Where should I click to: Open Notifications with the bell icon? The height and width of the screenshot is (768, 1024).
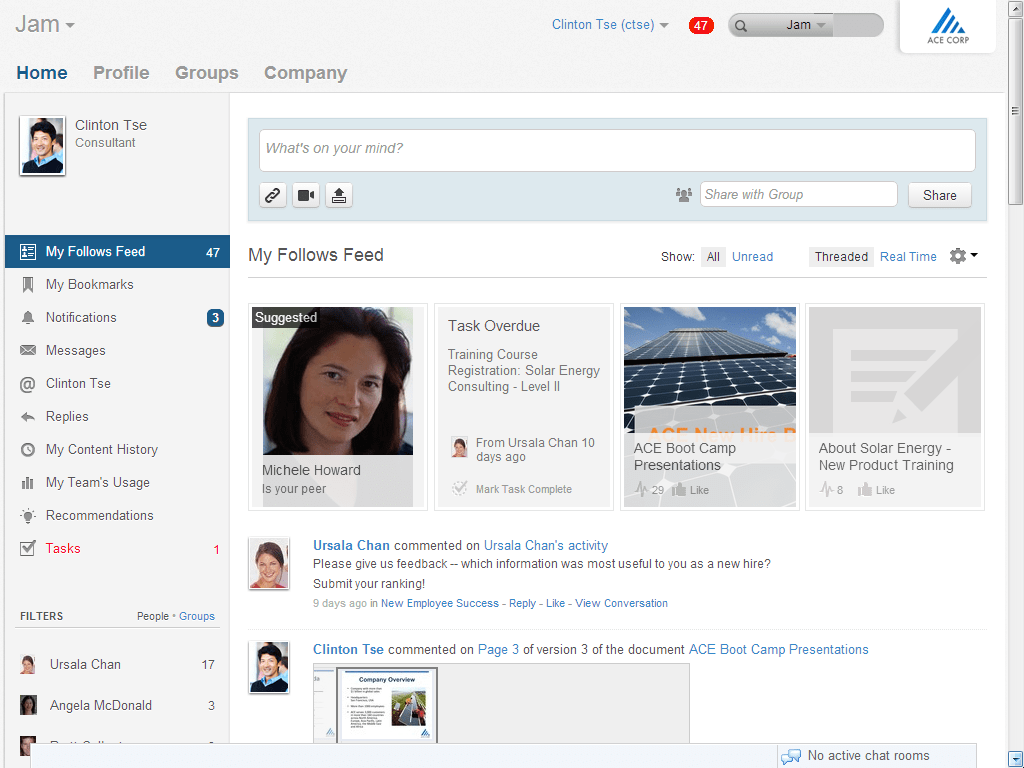coord(81,317)
